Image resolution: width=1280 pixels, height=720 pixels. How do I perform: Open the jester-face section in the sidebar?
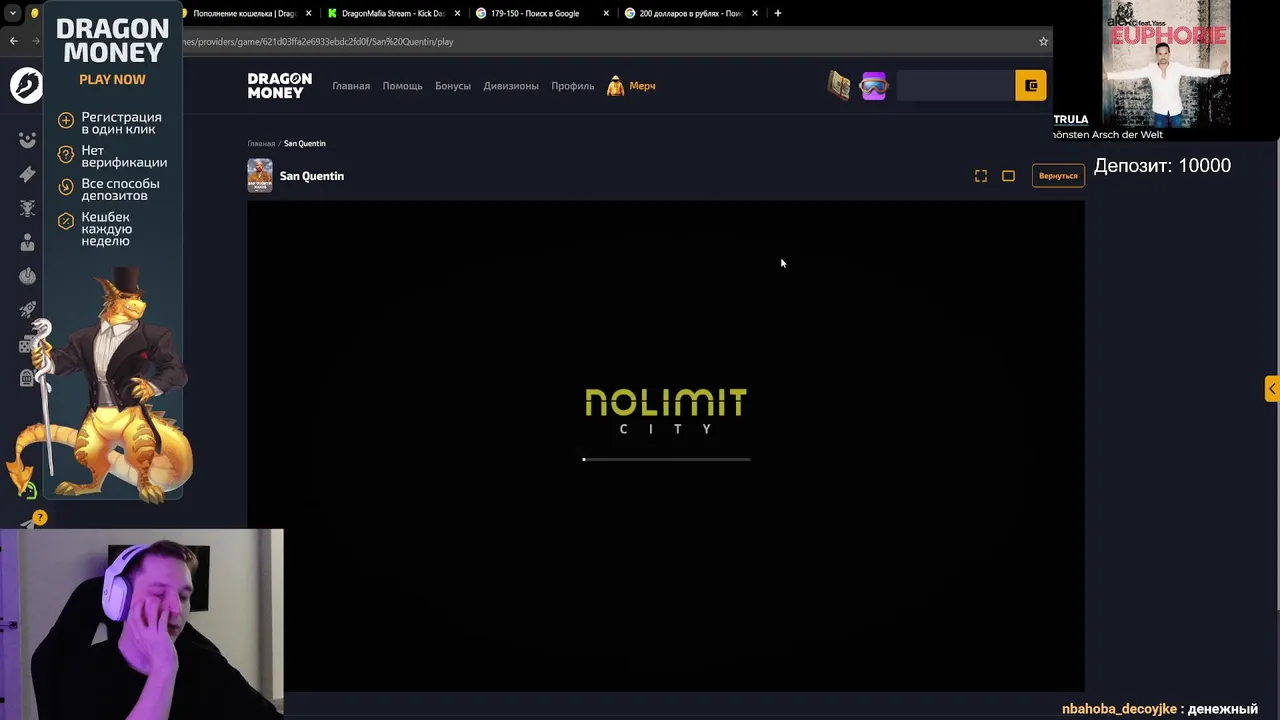pyautogui.click(x=27, y=140)
